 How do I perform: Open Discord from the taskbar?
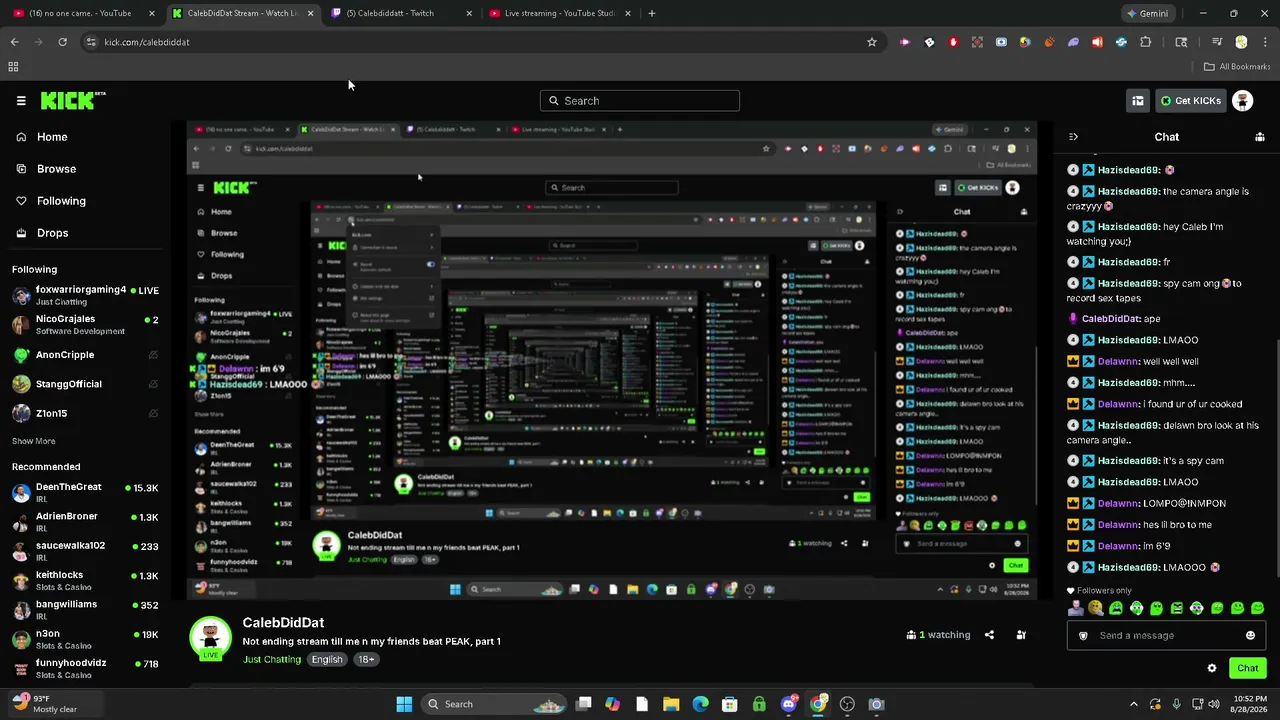(x=789, y=704)
